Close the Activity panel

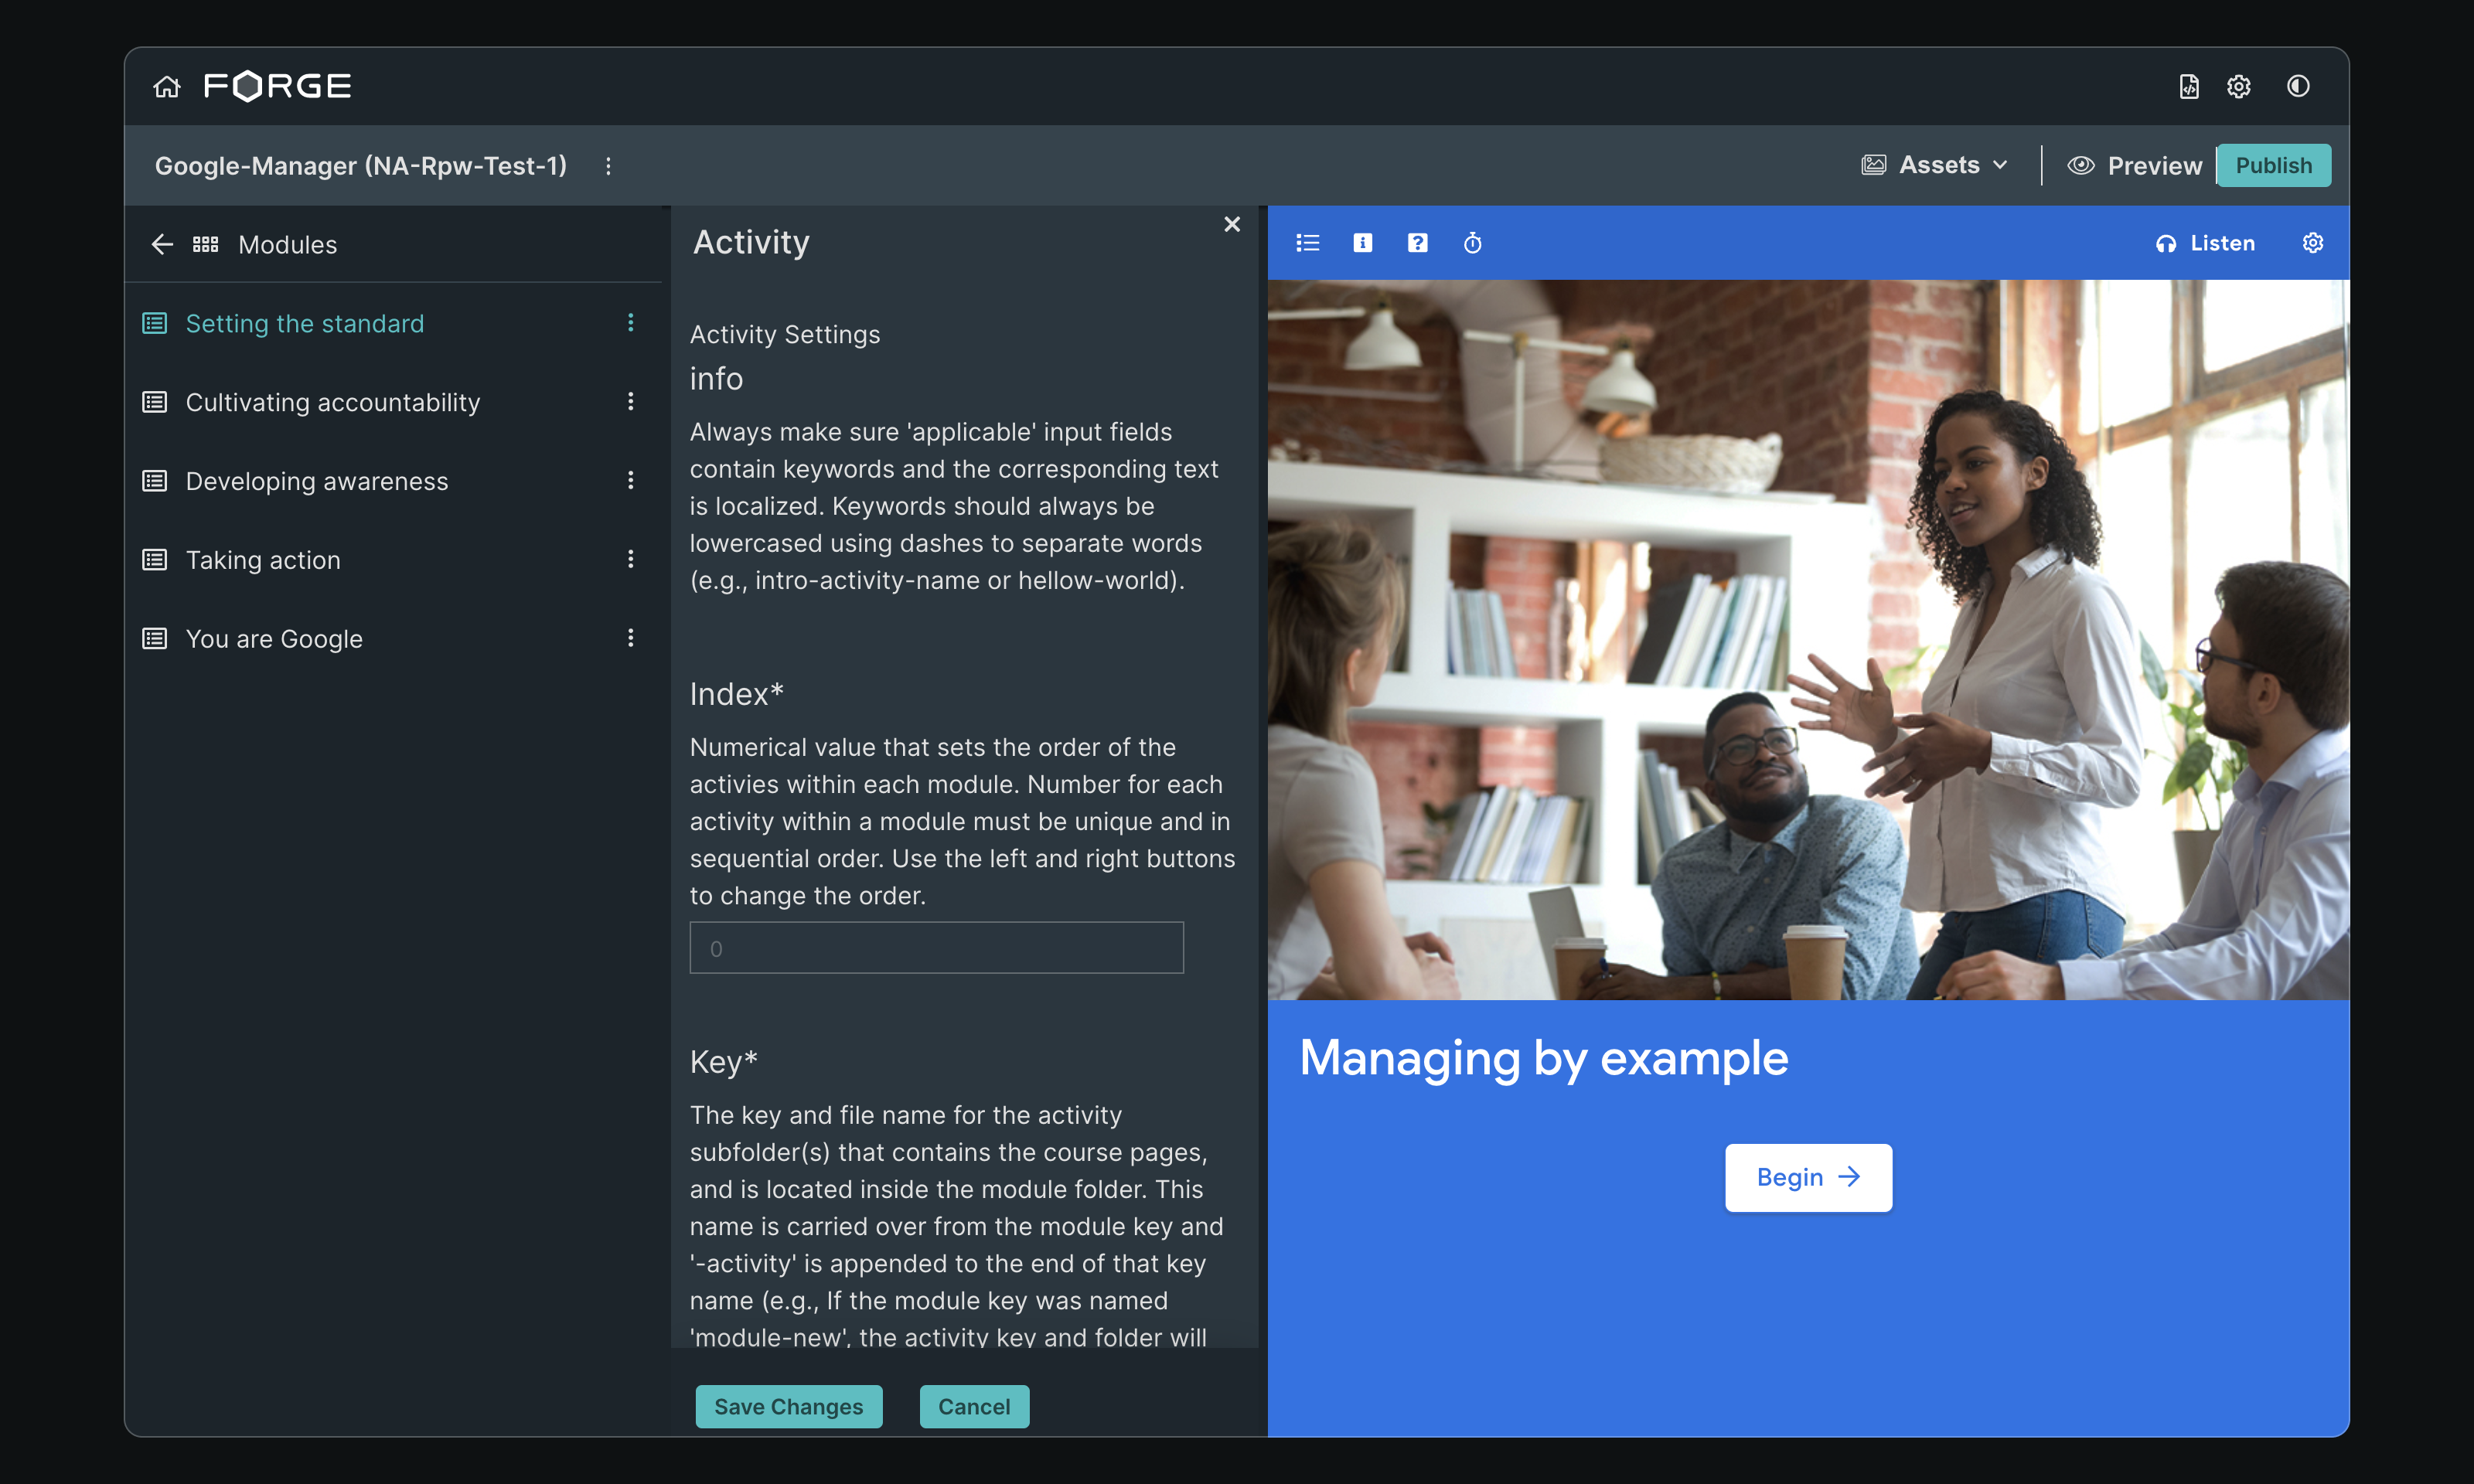click(1232, 225)
